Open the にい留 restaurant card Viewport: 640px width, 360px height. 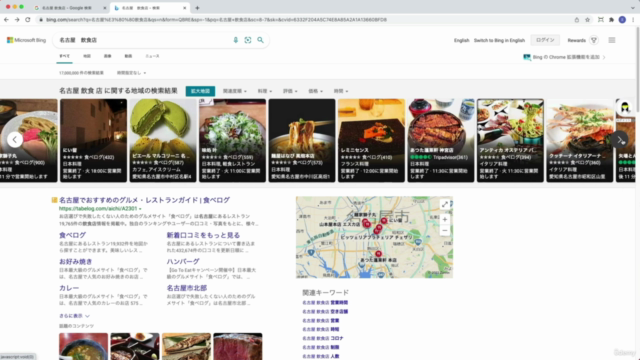93,140
